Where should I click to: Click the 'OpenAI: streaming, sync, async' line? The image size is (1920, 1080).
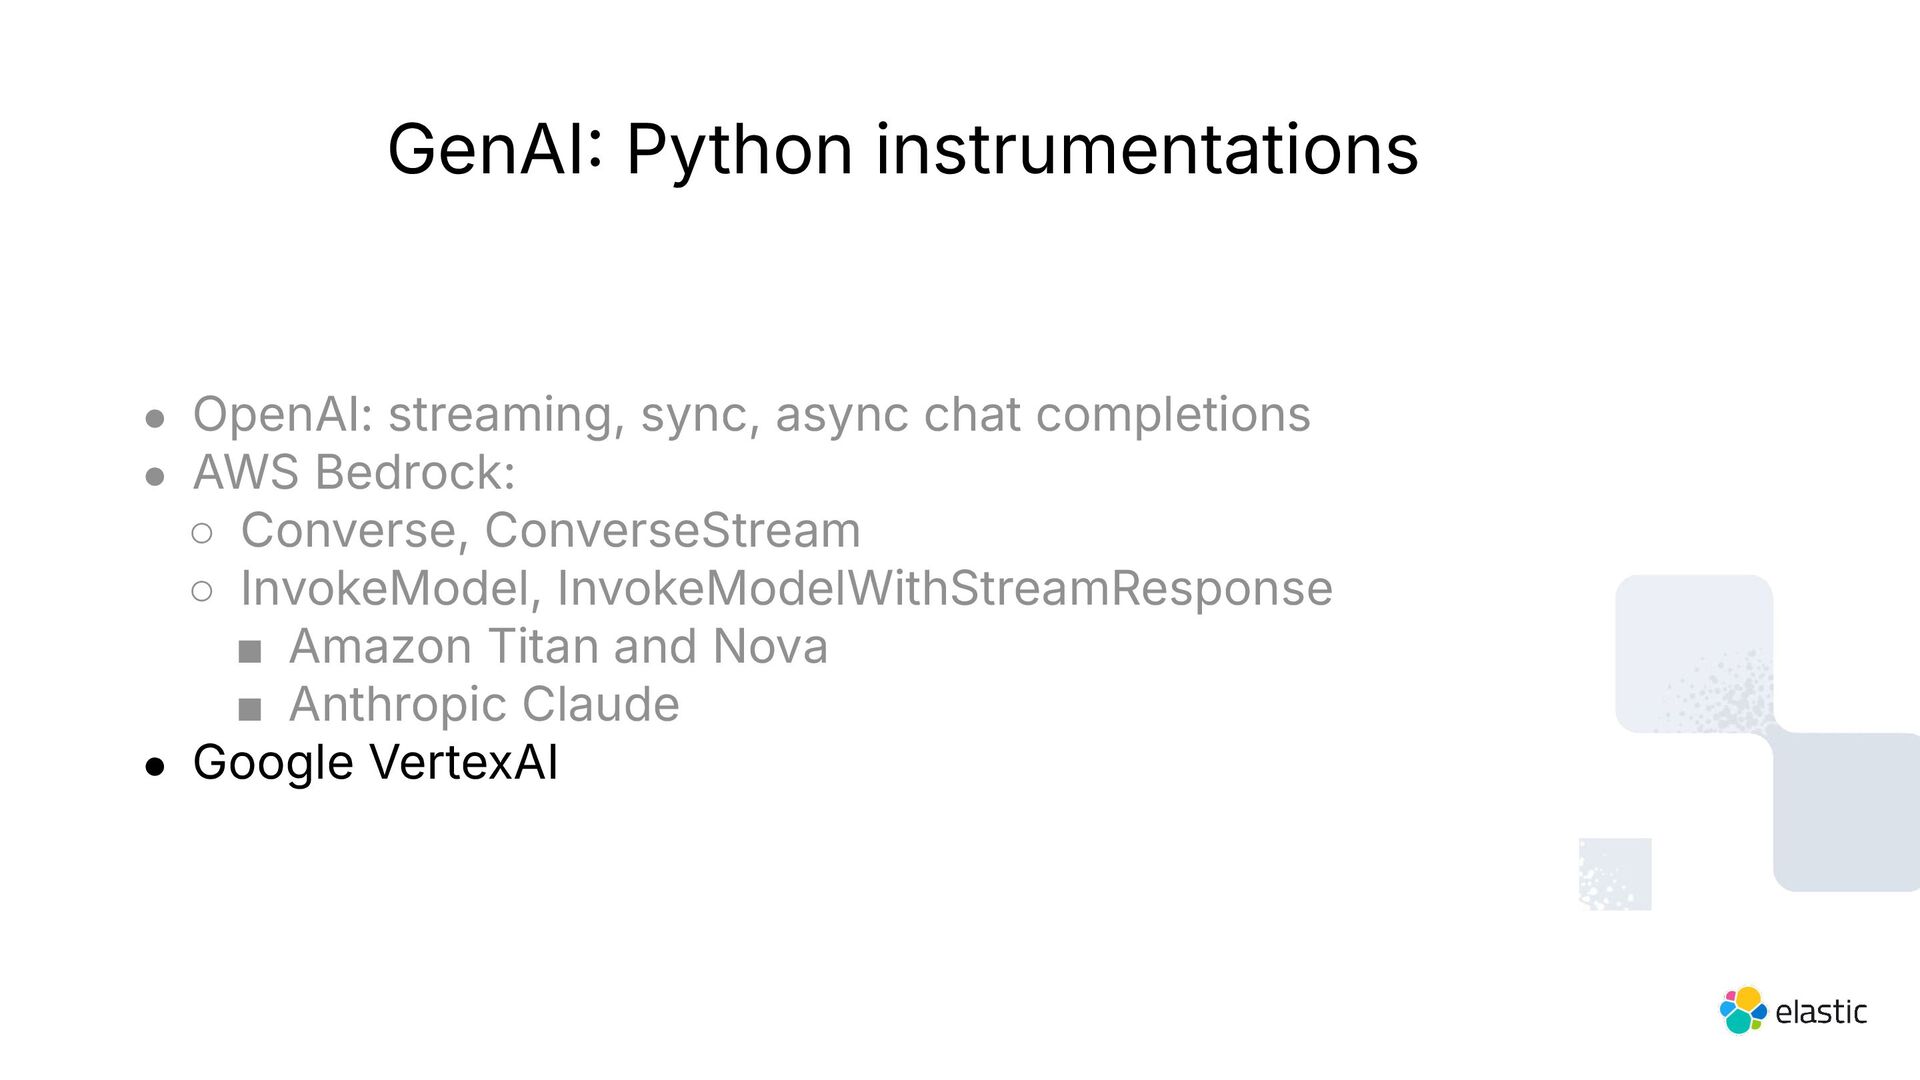point(751,415)
